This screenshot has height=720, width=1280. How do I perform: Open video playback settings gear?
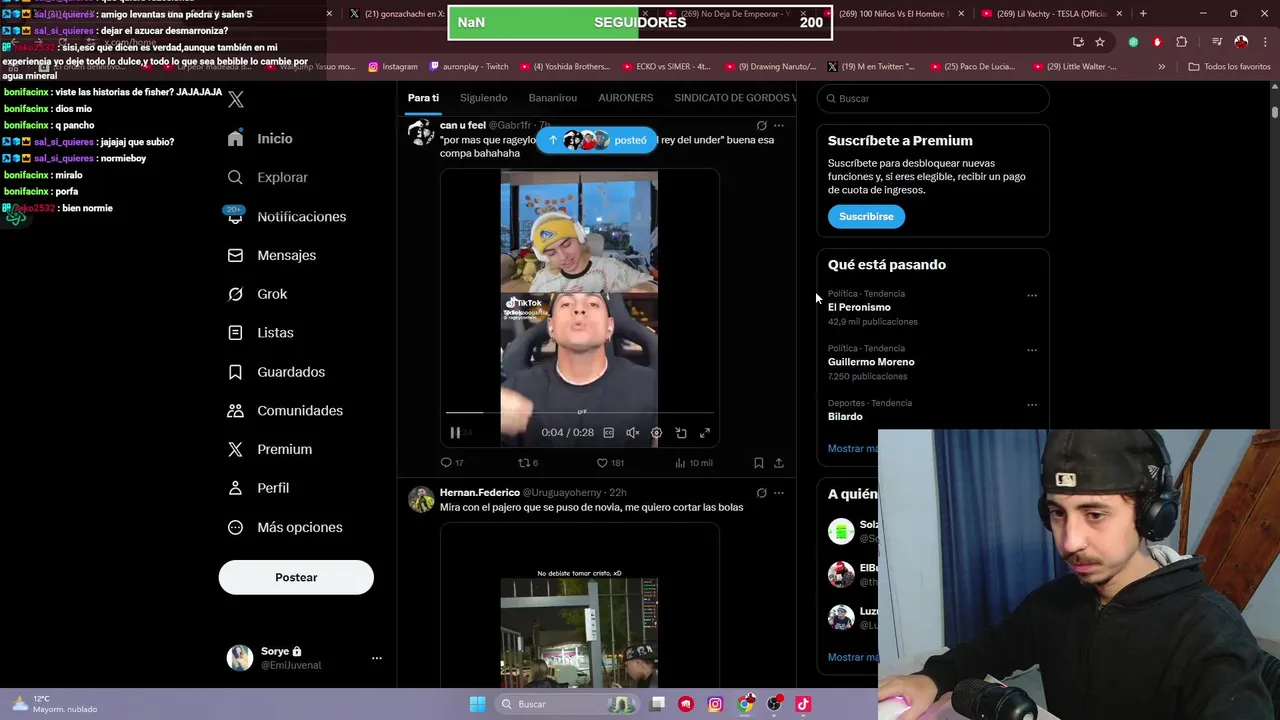(x=656, y=433)
